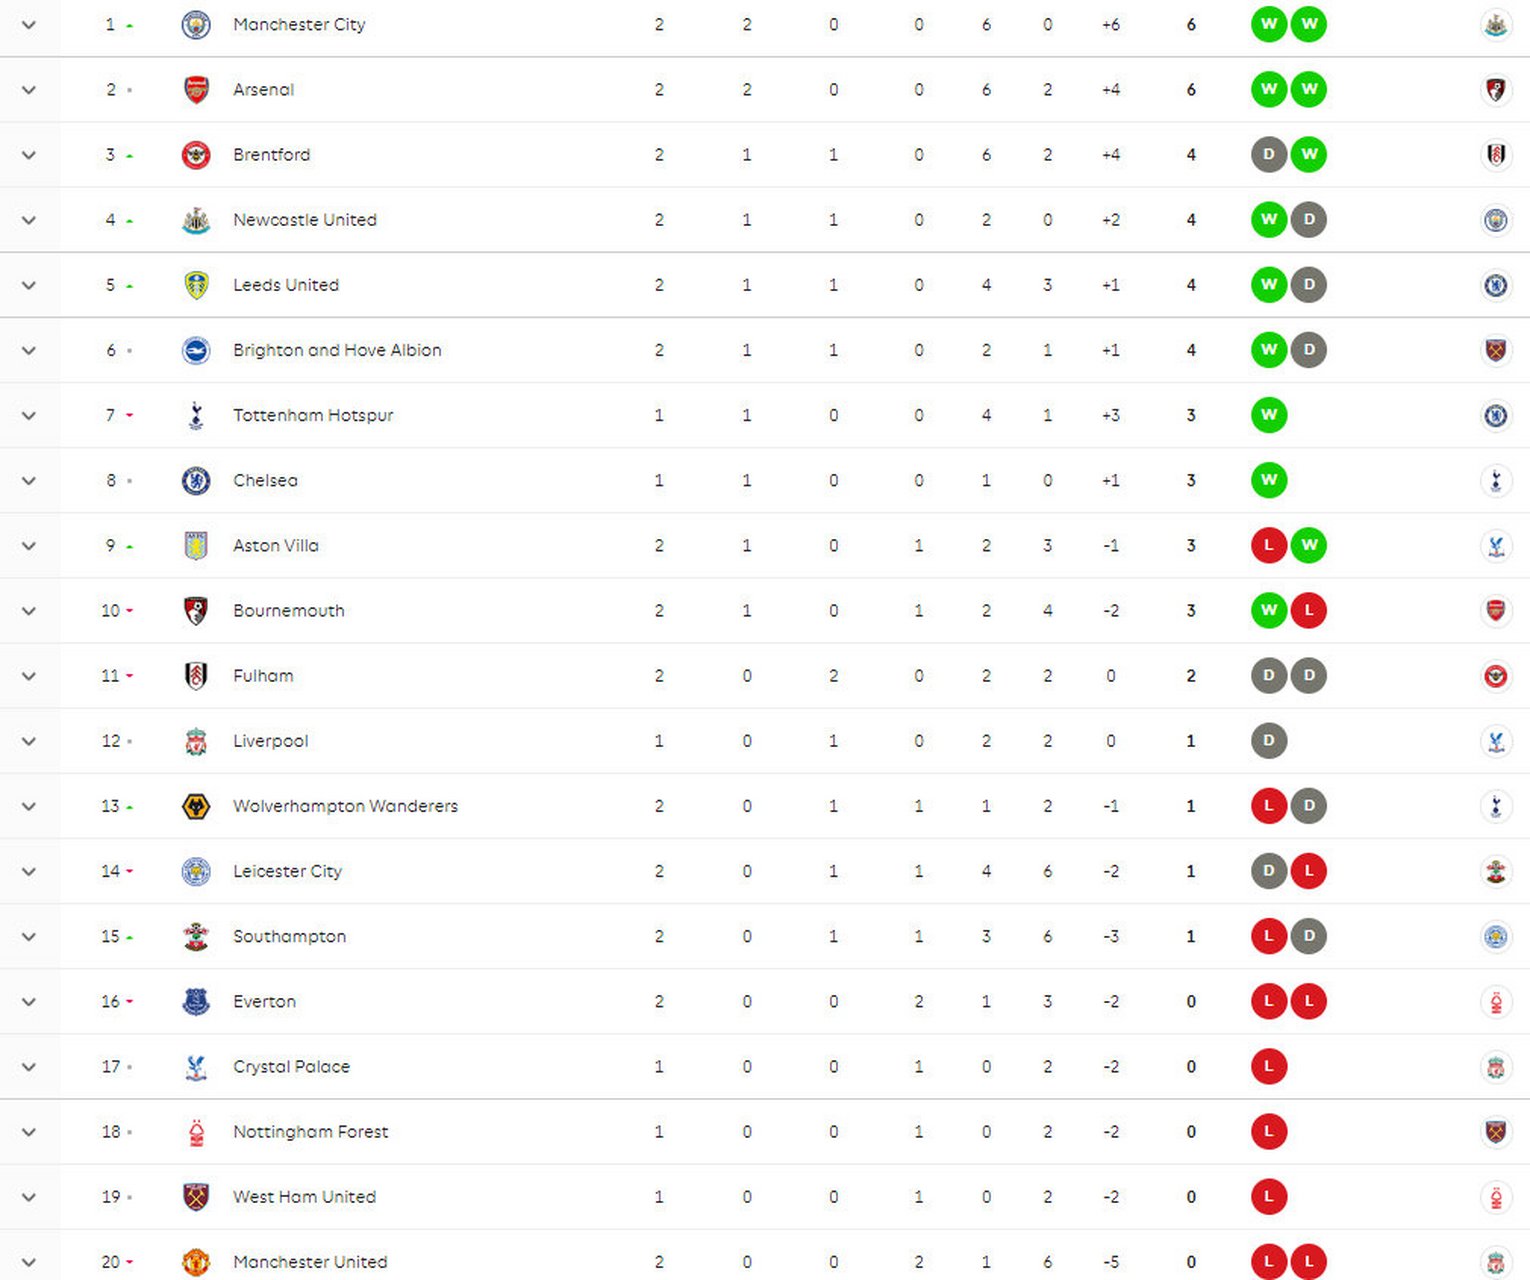The height and width of the screenshot is (1280, 1530).
Task: Expand the Manchester City row chevron
Action: pos(29,25)
